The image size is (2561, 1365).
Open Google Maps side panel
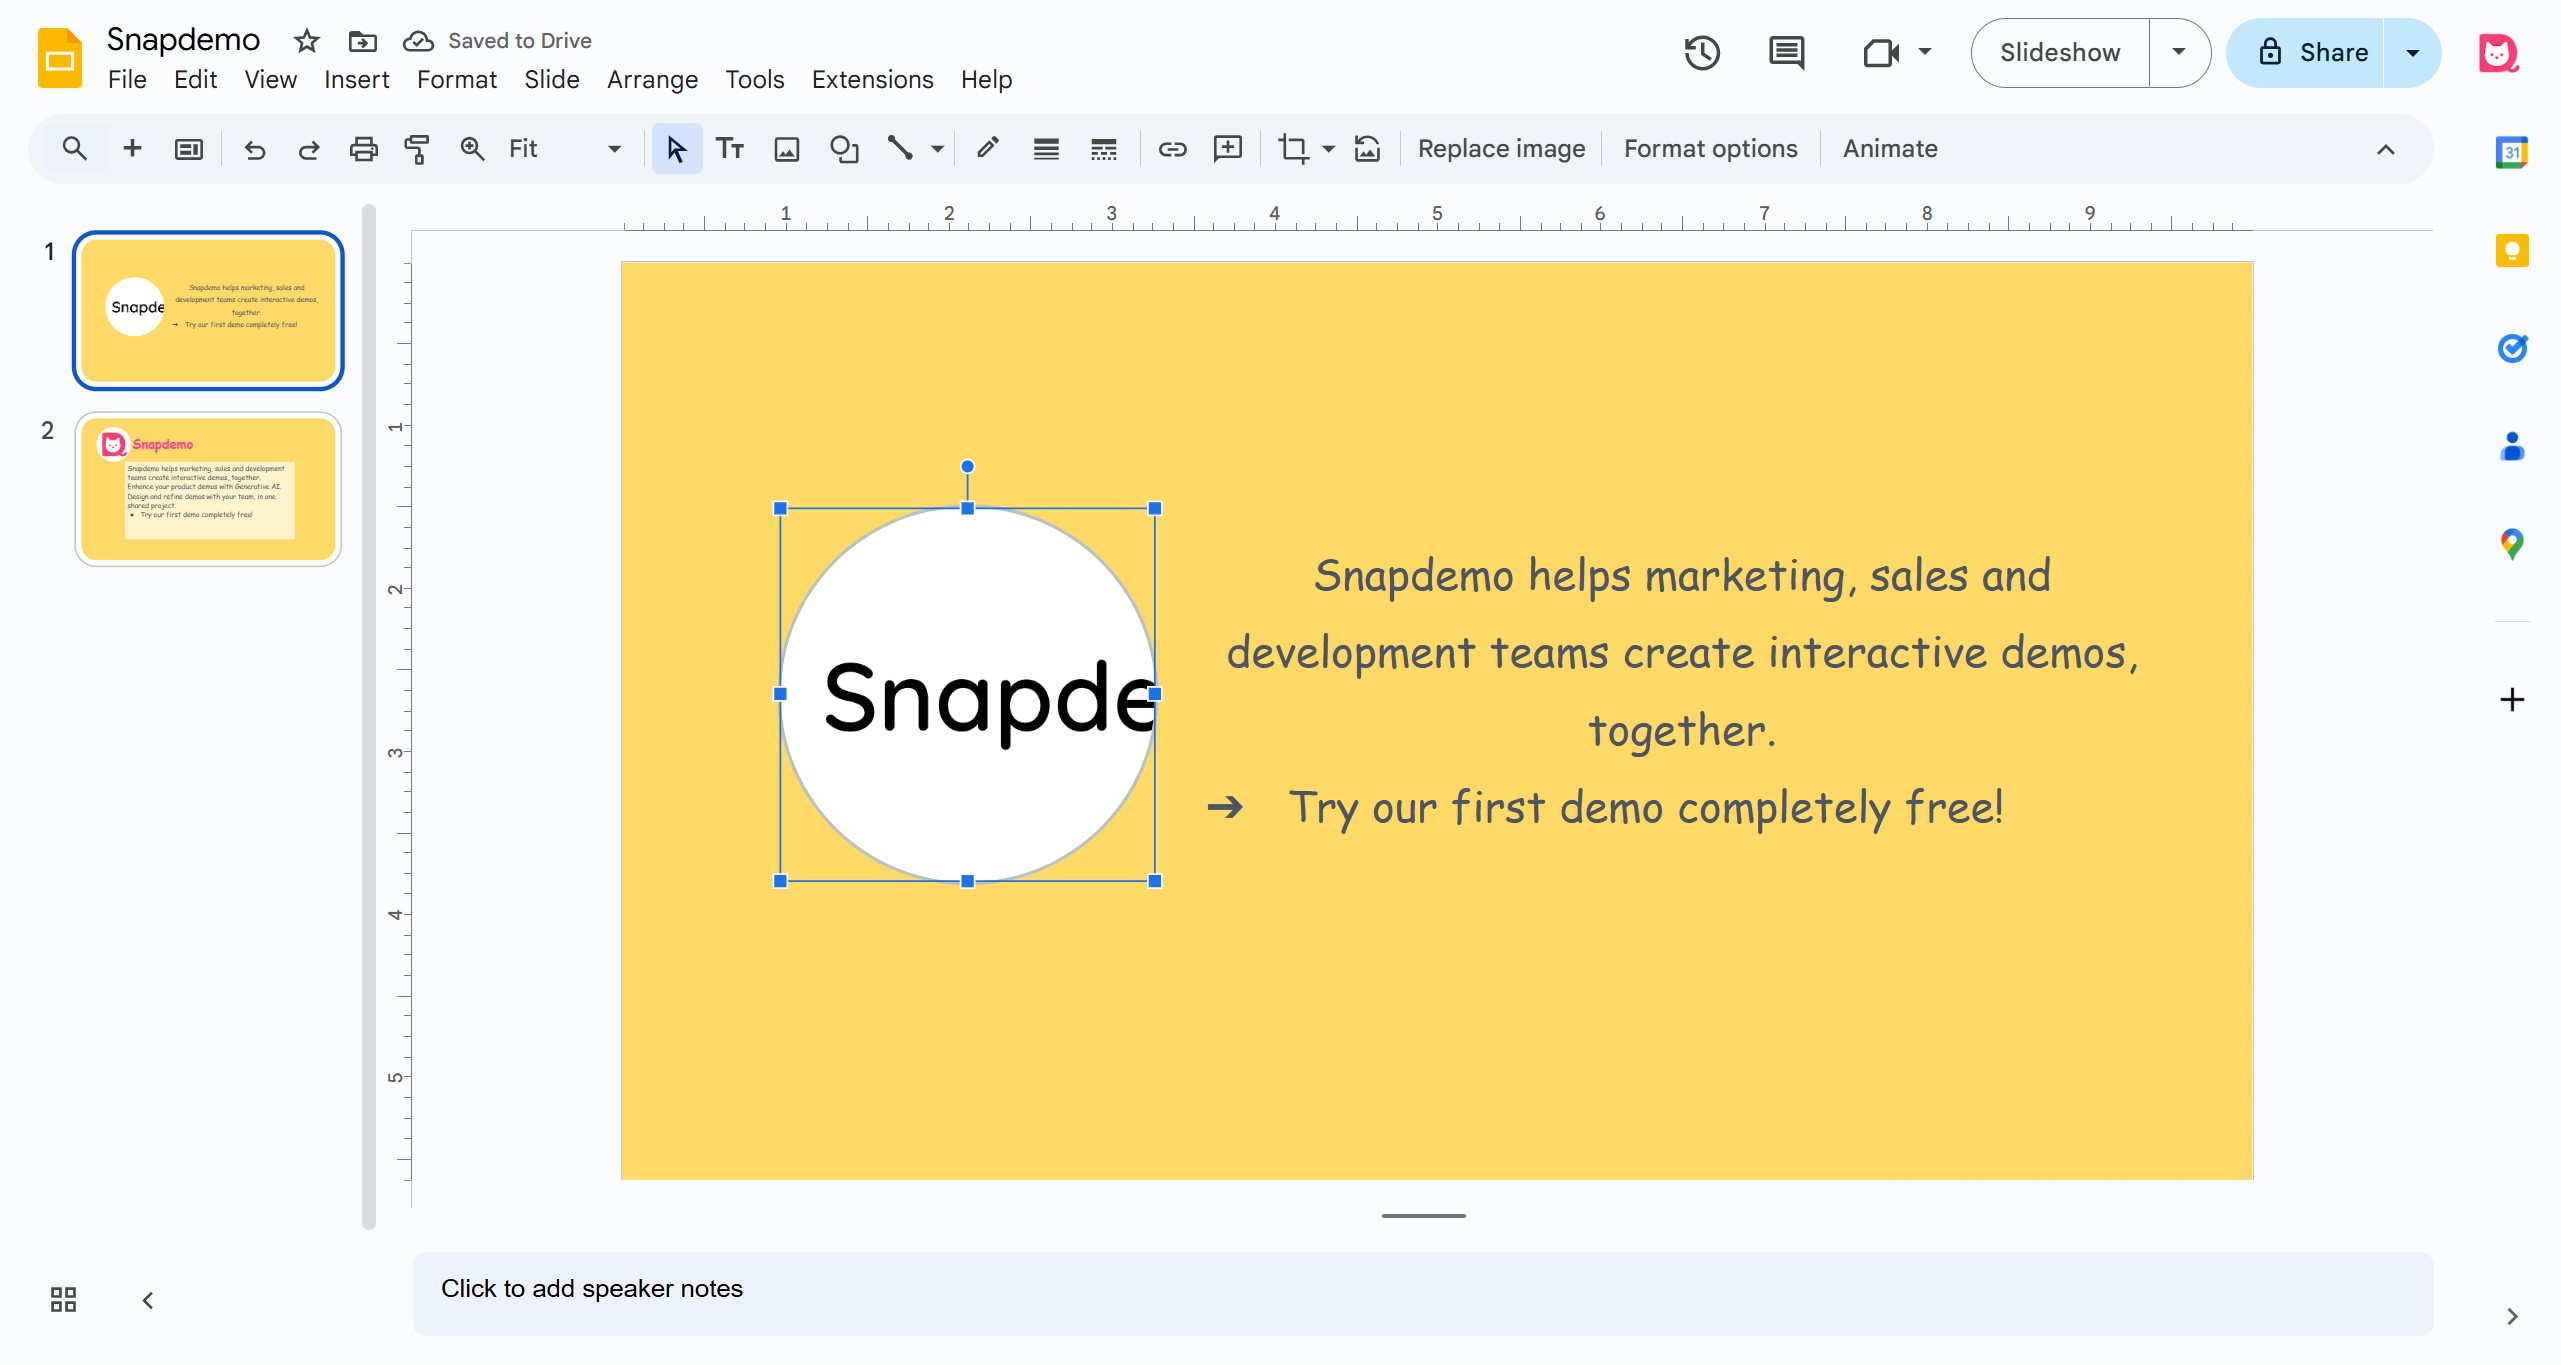pyautogui.click(x=2511, y=544)
